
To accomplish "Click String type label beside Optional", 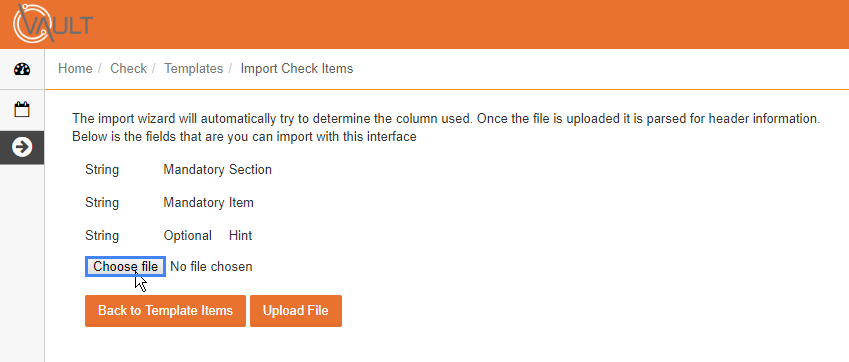I will (102, 236).
